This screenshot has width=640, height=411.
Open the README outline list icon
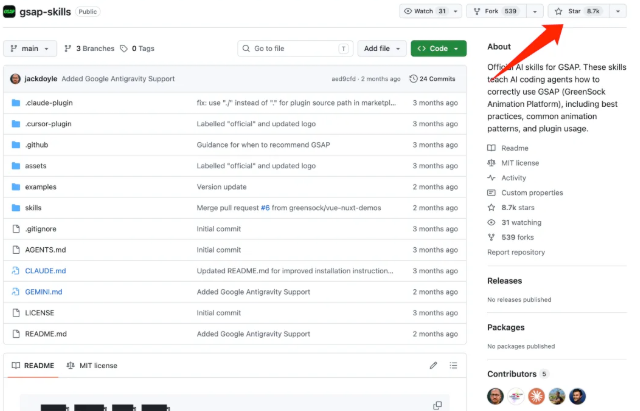(453, 366)
